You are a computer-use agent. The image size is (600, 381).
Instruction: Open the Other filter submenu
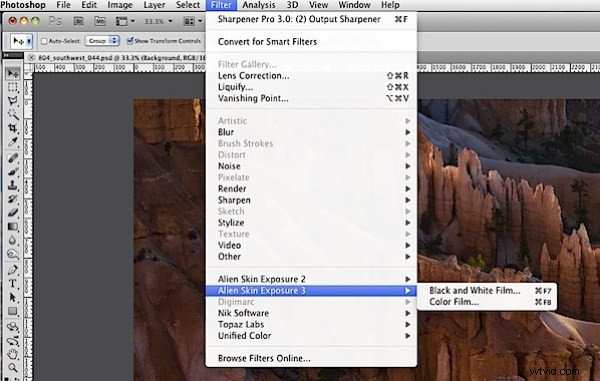pos(311,257)
